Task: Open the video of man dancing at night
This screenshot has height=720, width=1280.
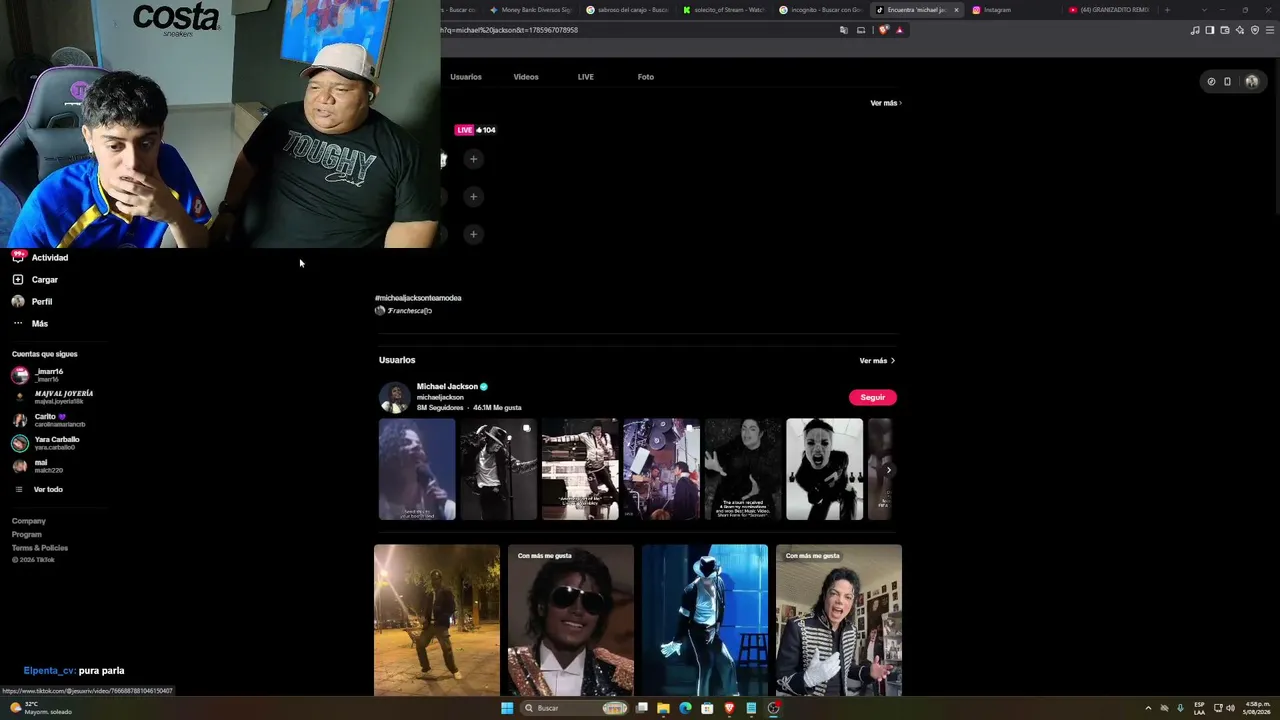Action: pos(437,620)
